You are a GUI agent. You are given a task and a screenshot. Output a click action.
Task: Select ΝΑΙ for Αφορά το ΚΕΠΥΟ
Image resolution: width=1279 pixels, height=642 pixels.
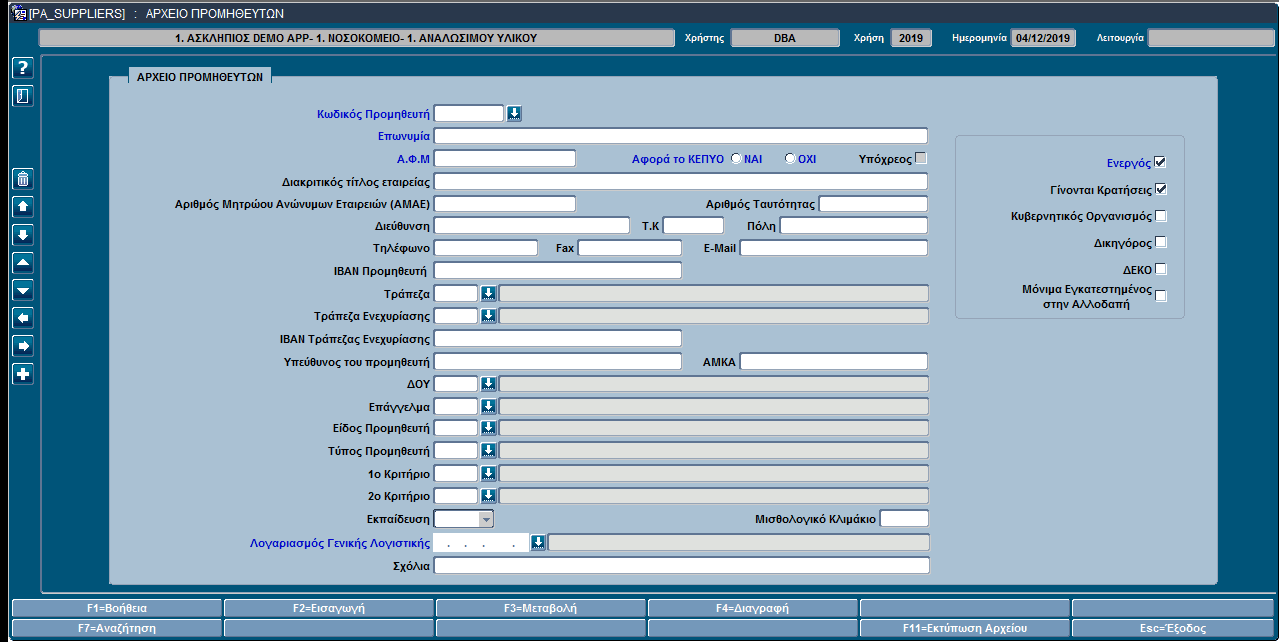(x=737, y=159)
